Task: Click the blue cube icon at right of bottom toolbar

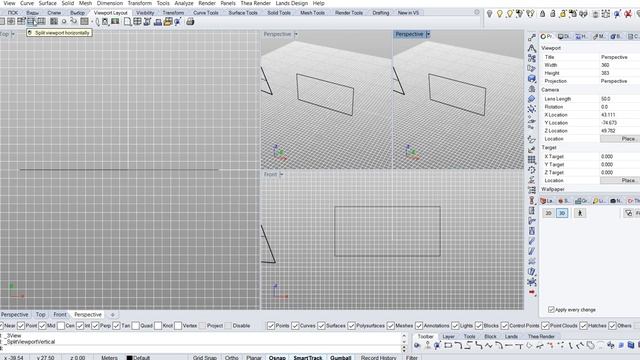Action: tap(631, 346)
